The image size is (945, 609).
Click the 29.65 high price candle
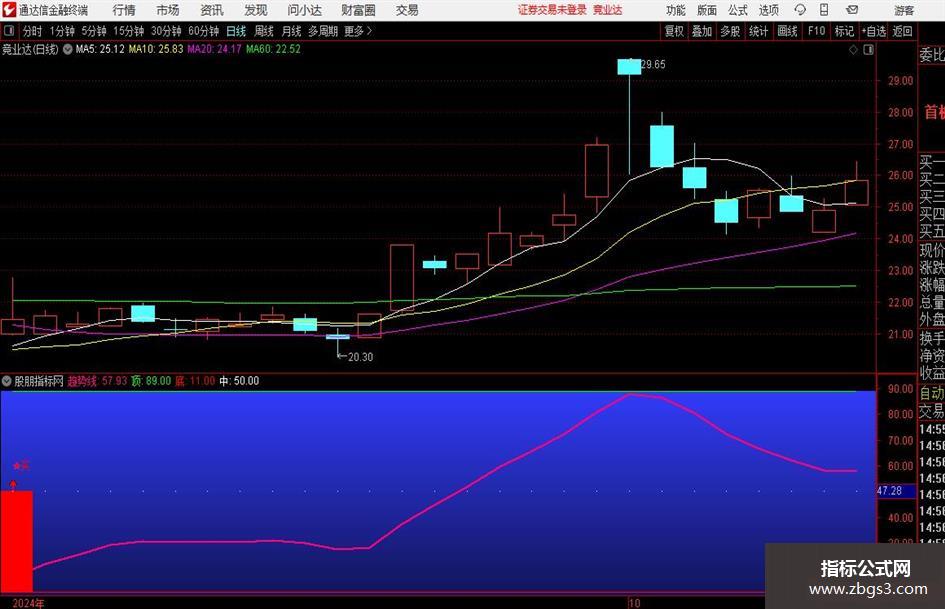coord(629,66)
